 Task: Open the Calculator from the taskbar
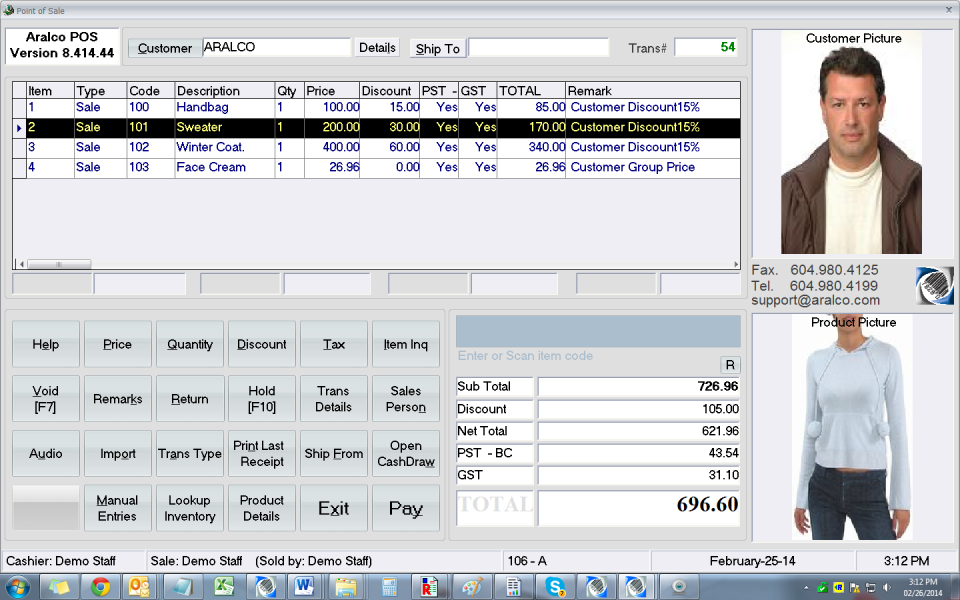[x=388, y=587]
